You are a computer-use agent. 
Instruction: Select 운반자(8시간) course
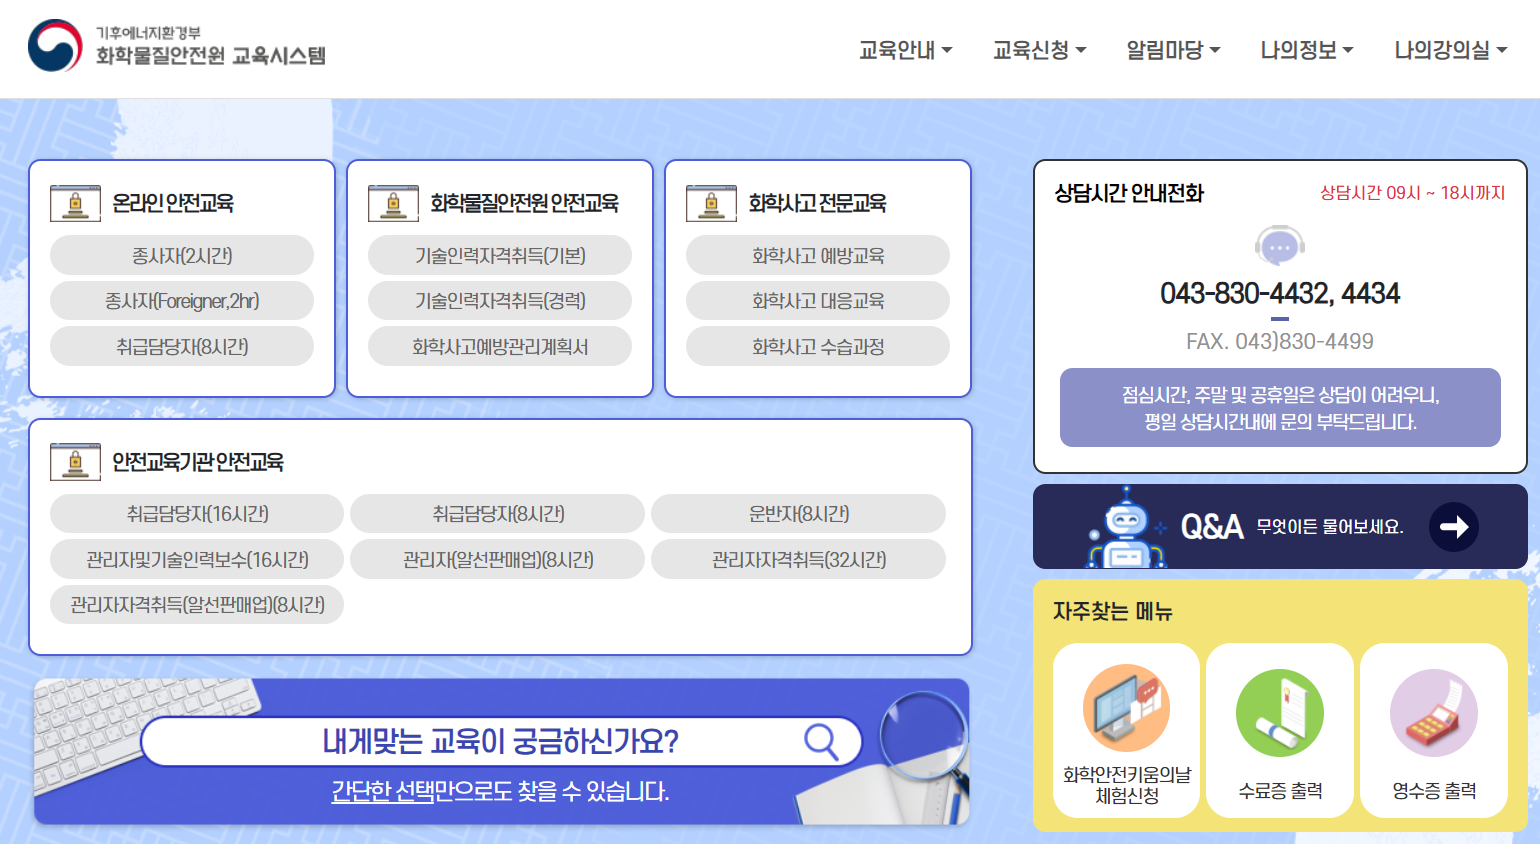point(798,513)
